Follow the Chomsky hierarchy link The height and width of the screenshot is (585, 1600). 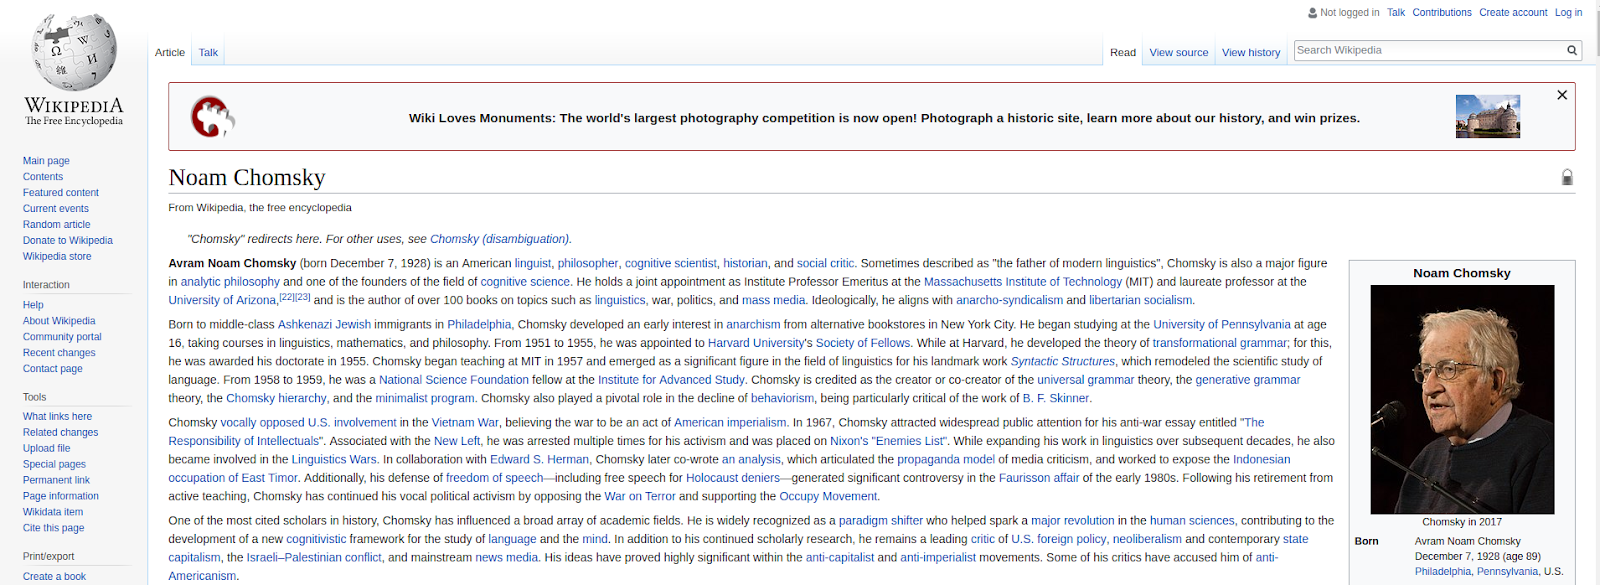click(277, 398)
